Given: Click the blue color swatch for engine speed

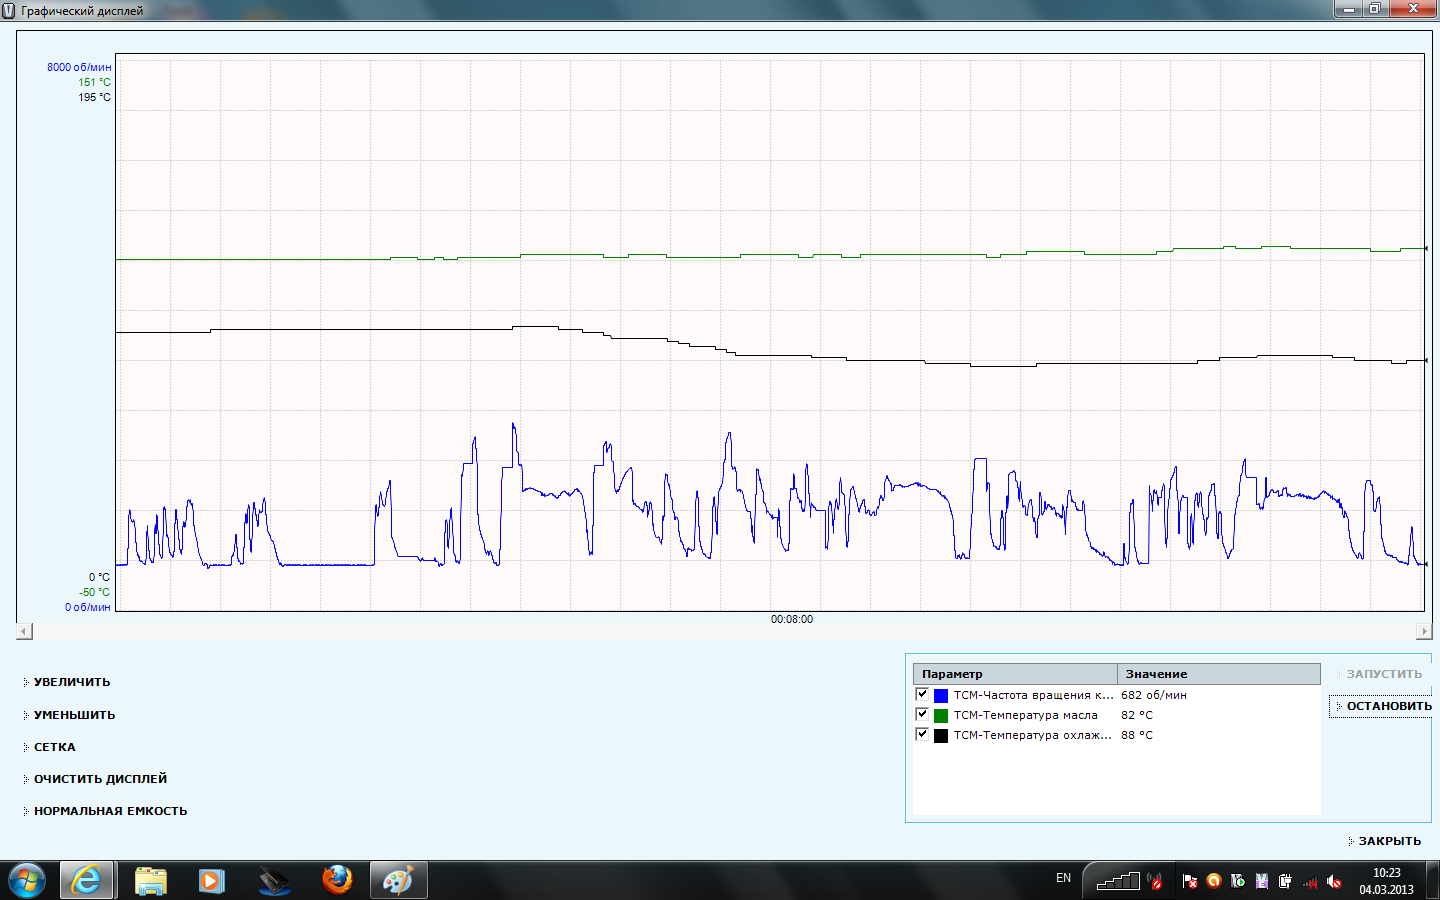Looking at the screenshot, I should (941, 695).
